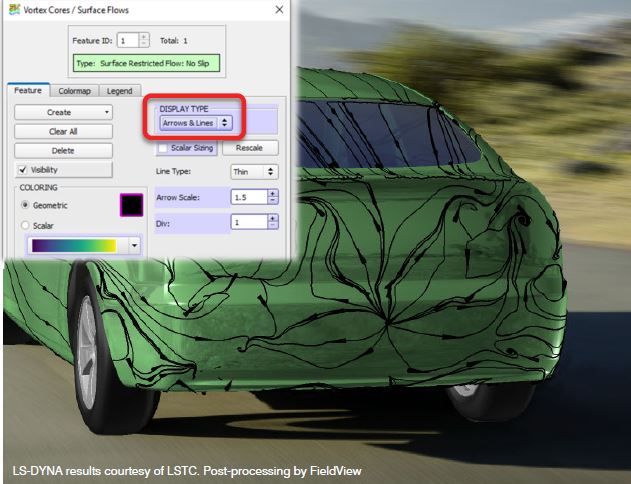Image resolution: width=631 pixels, height=484 pixels.
Task: Click the Delete button
Action: pyautogui.click(x=64, y=150)
